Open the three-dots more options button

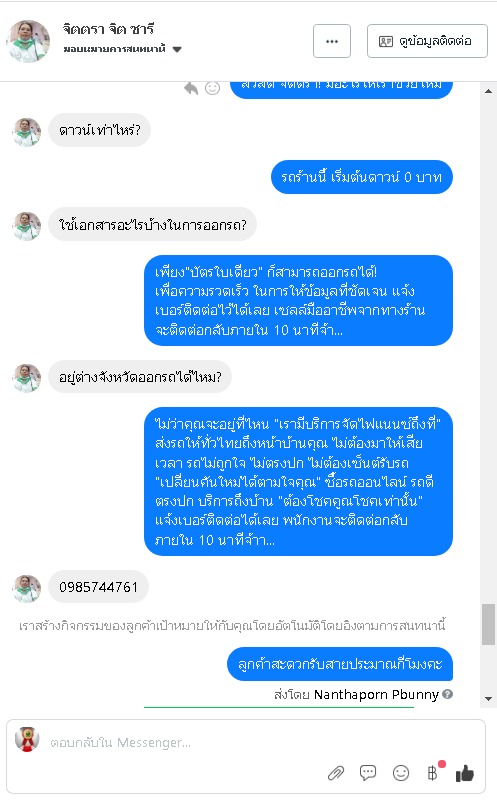pos(332,41)
